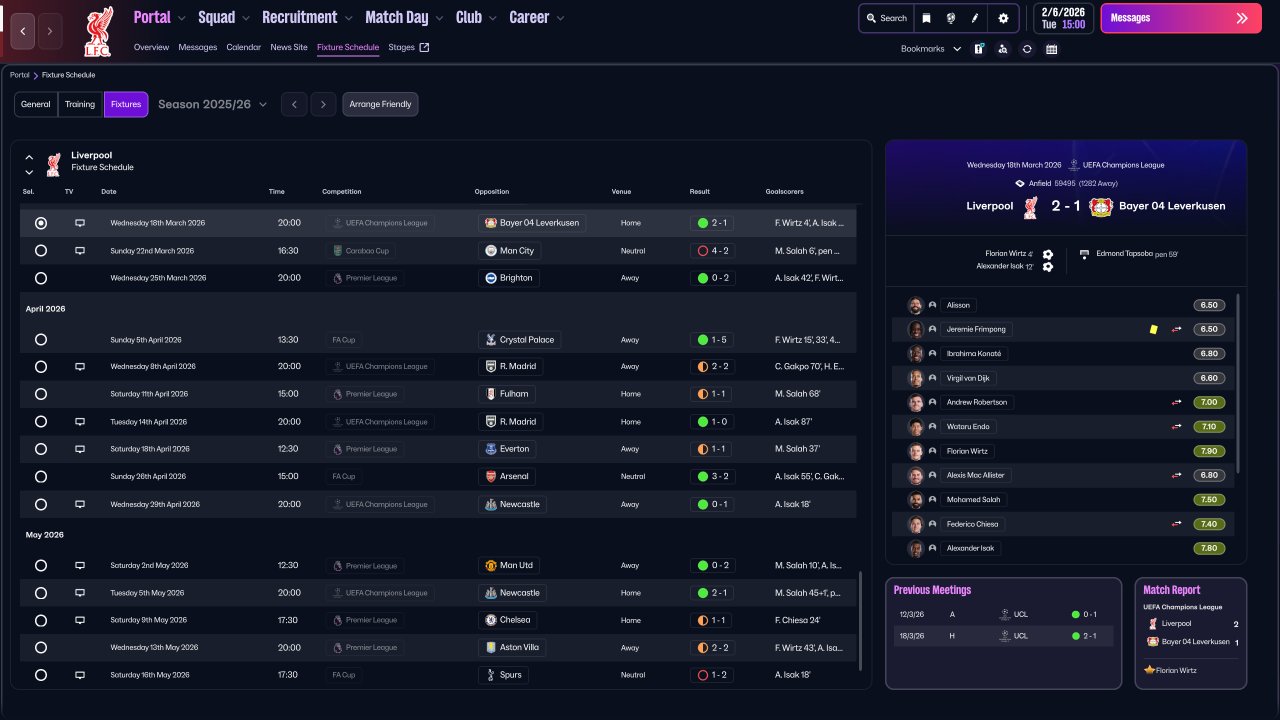Open the Overview sub-tab
Viewport: 1280px width, 720px height.
pos(151,47)
